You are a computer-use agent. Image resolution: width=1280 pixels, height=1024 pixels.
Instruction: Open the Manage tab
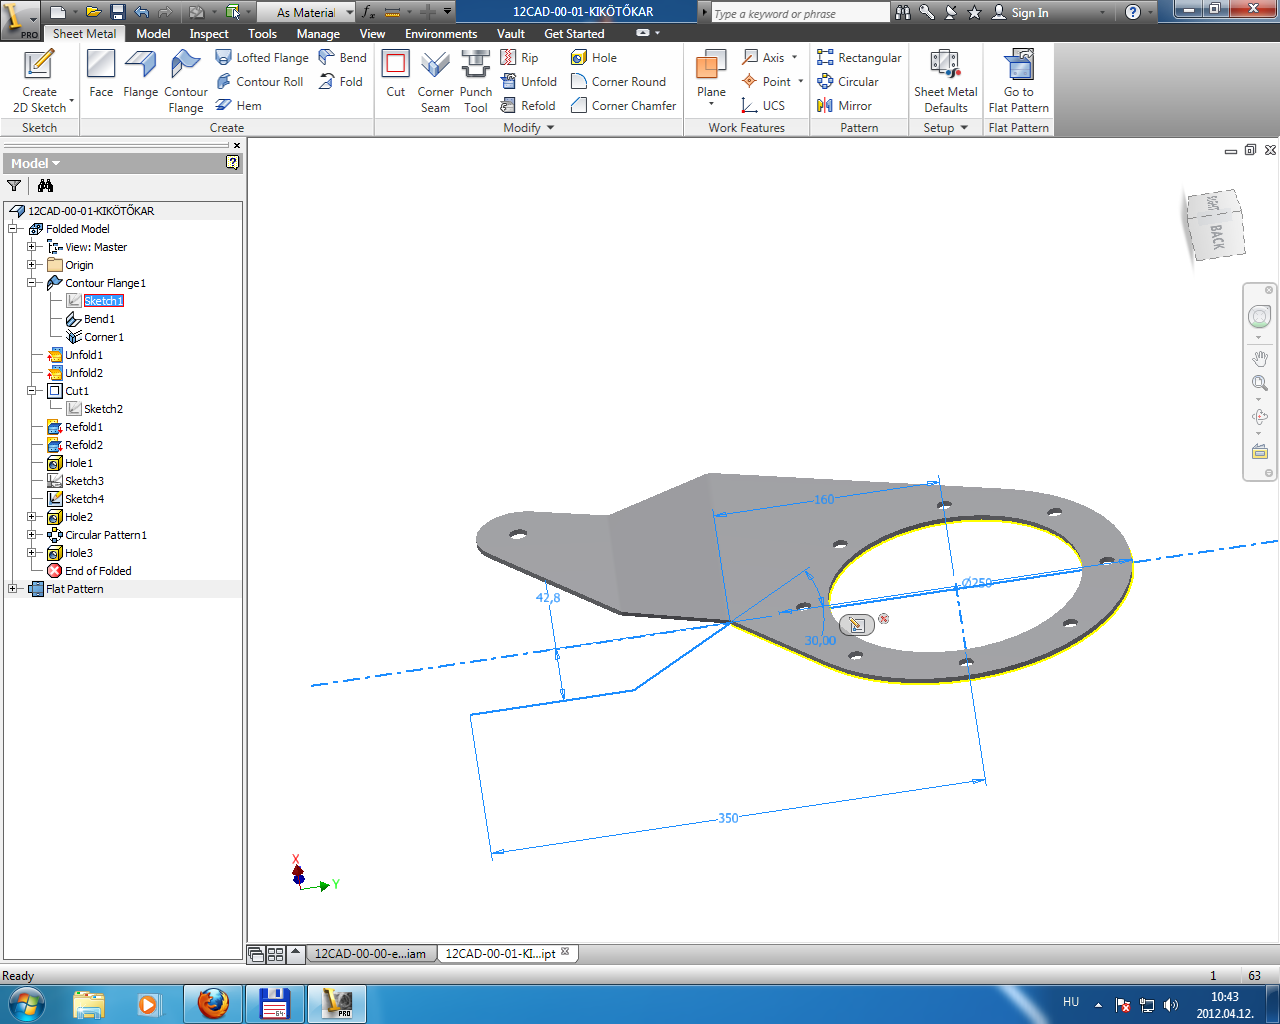pyautogui.click(x=318, y=34)
